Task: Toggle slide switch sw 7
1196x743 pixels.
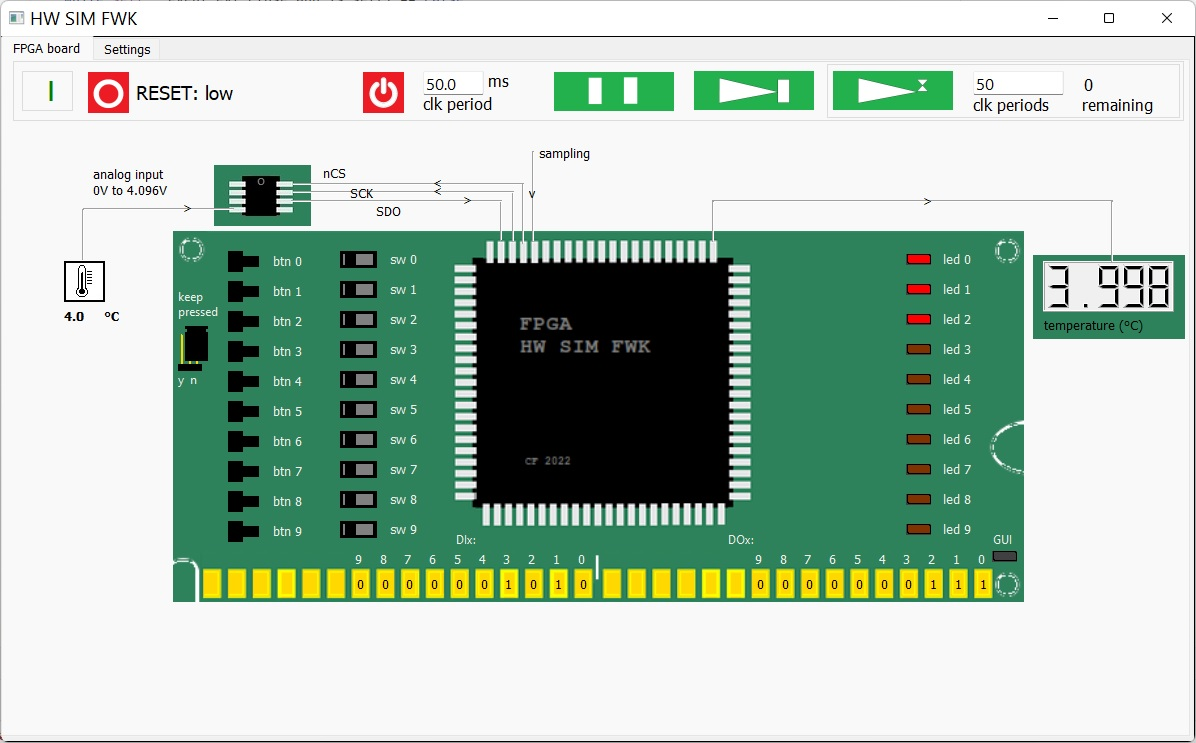Action: pos(358,470)
